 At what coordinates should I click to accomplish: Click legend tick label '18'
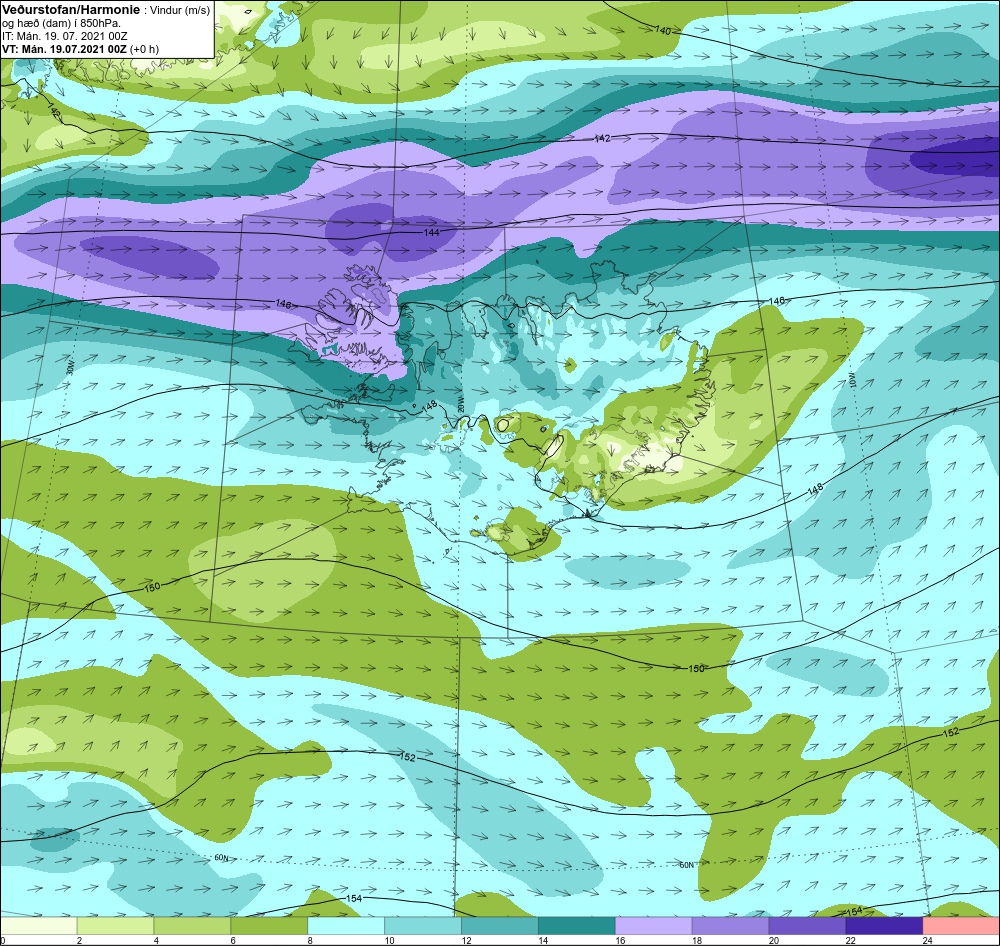(x=696, y=940)
